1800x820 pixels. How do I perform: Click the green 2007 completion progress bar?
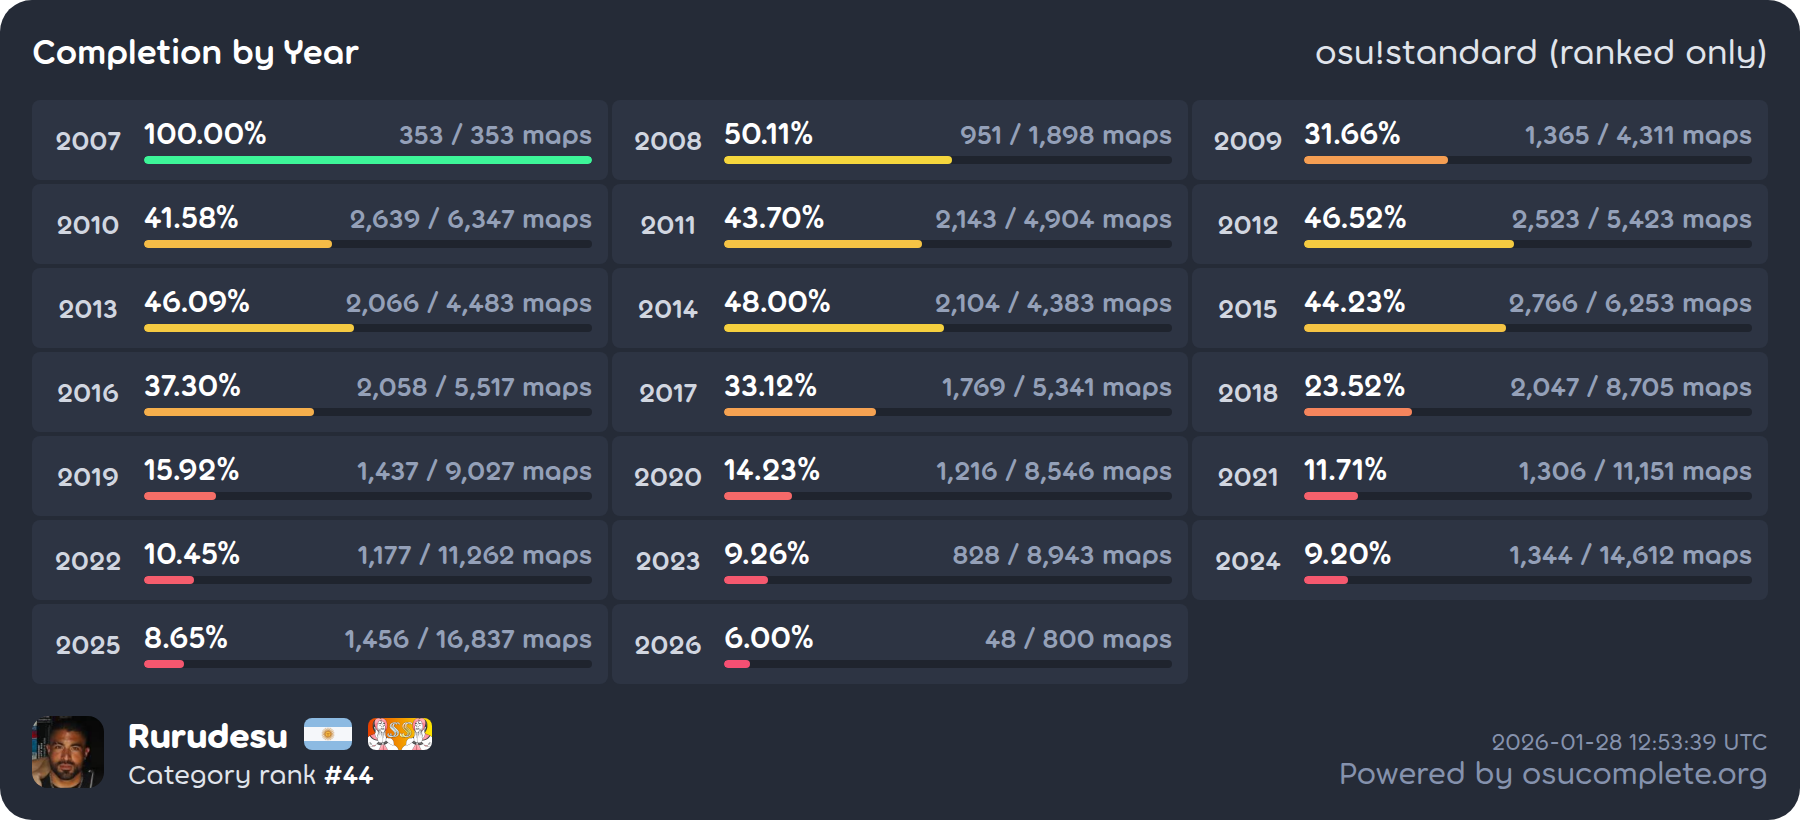tap(367, 160)
